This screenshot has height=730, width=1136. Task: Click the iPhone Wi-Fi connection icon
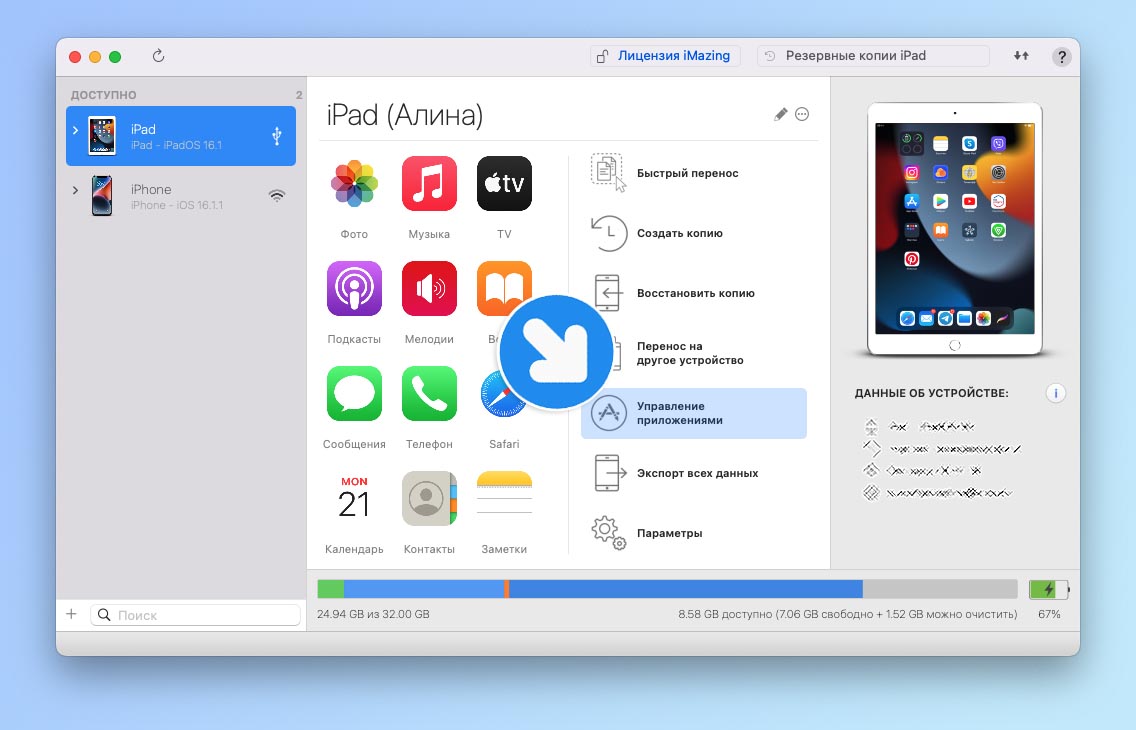[x=277, y=196]
